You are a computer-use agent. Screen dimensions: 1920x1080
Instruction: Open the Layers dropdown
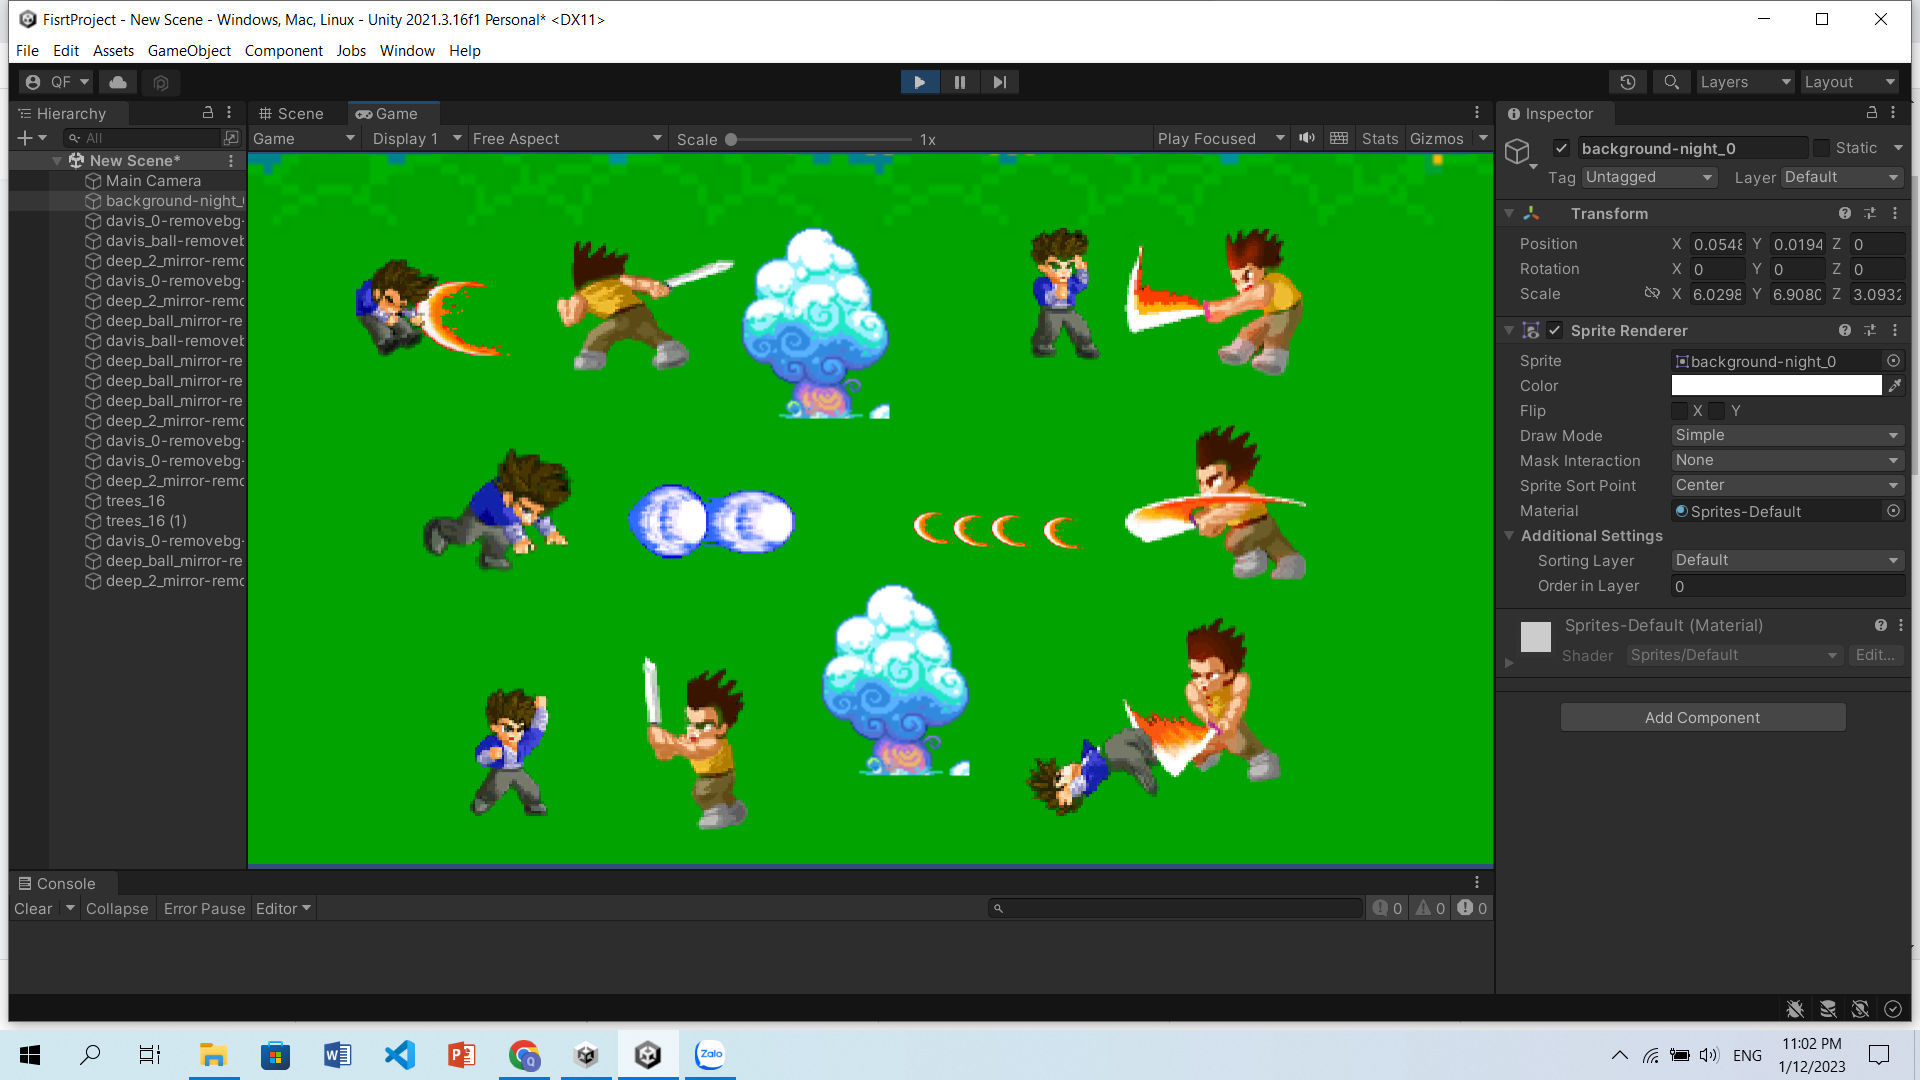(1744, 81)
